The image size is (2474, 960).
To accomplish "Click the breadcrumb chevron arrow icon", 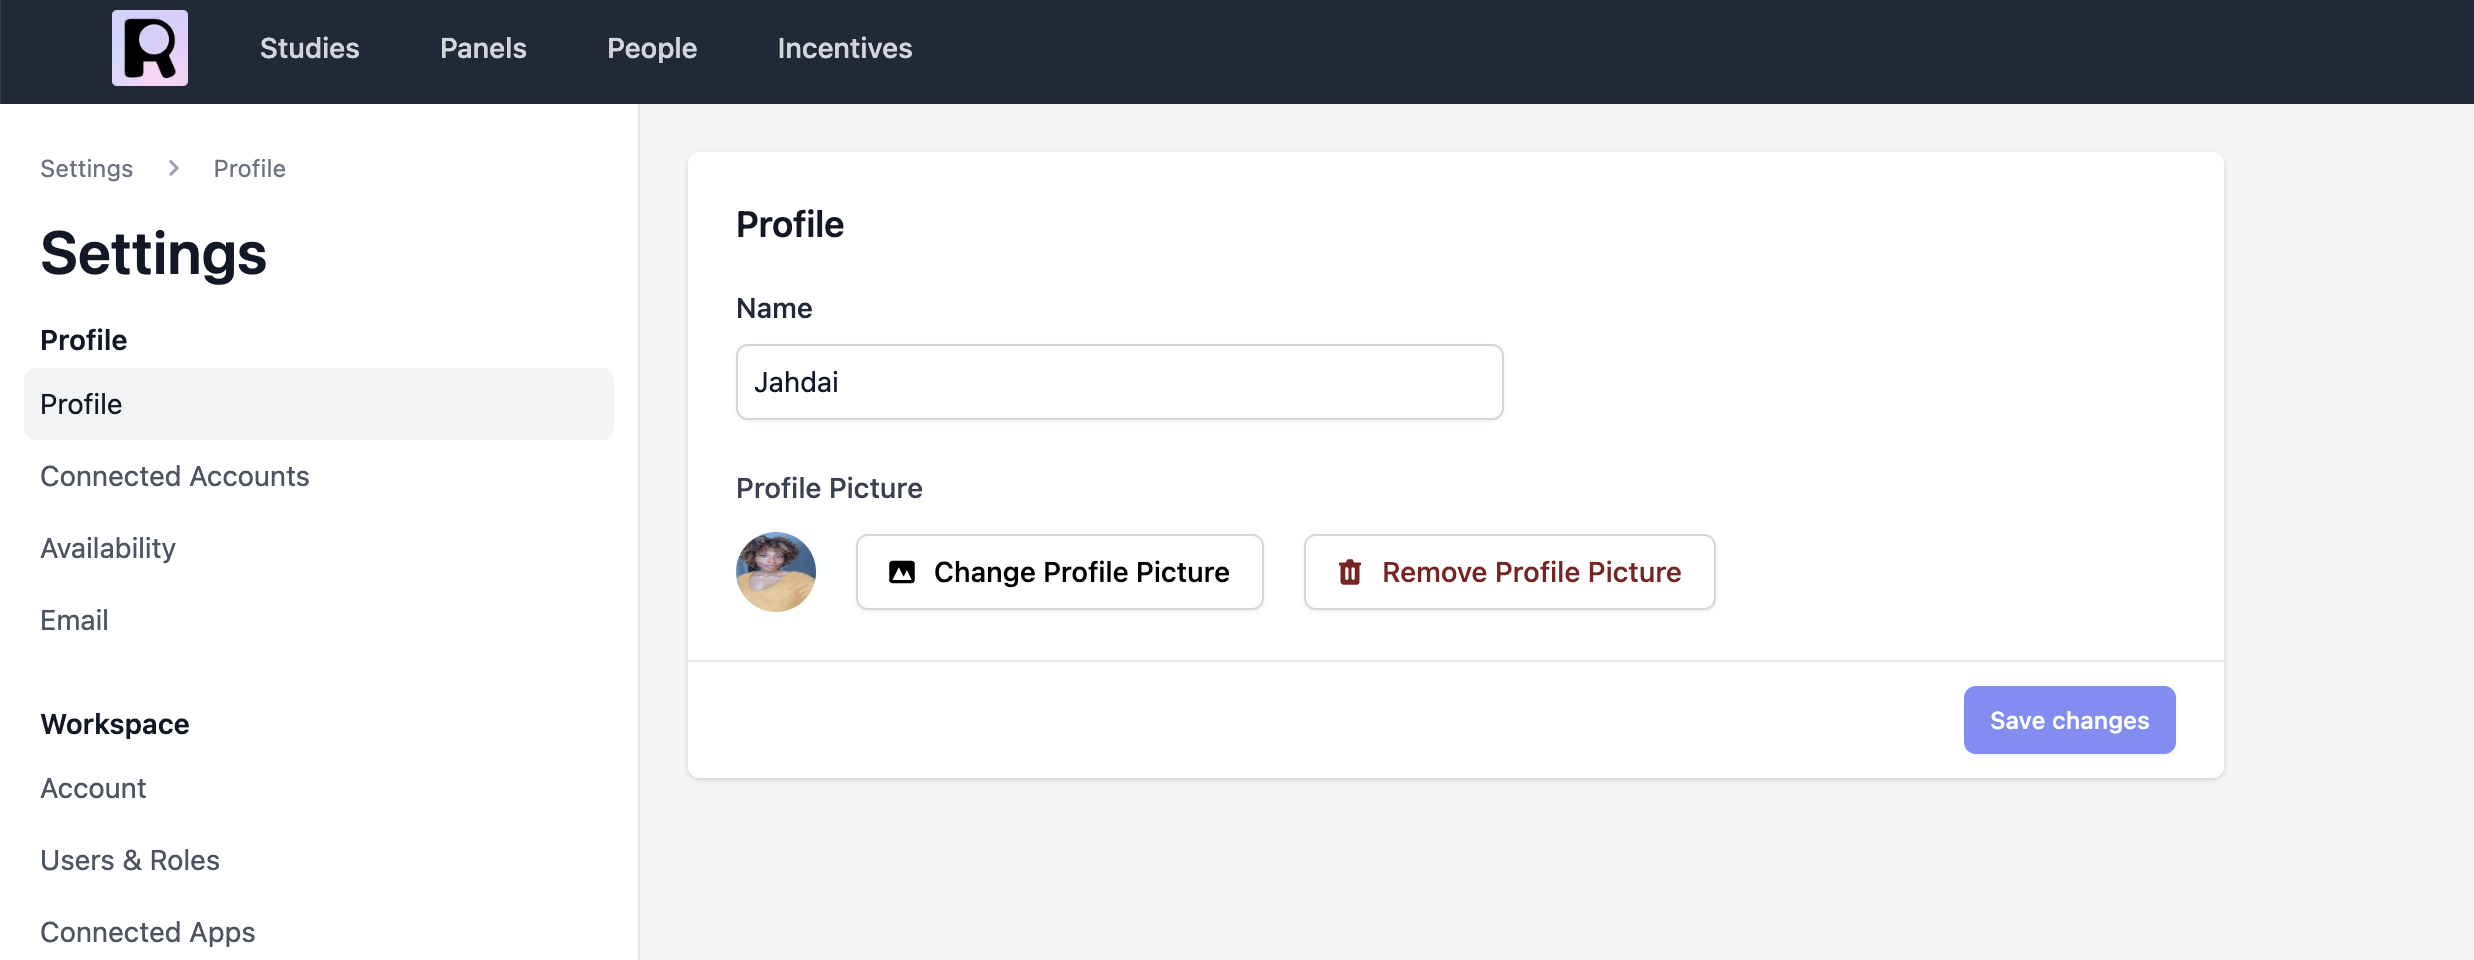I will [174, 168].
